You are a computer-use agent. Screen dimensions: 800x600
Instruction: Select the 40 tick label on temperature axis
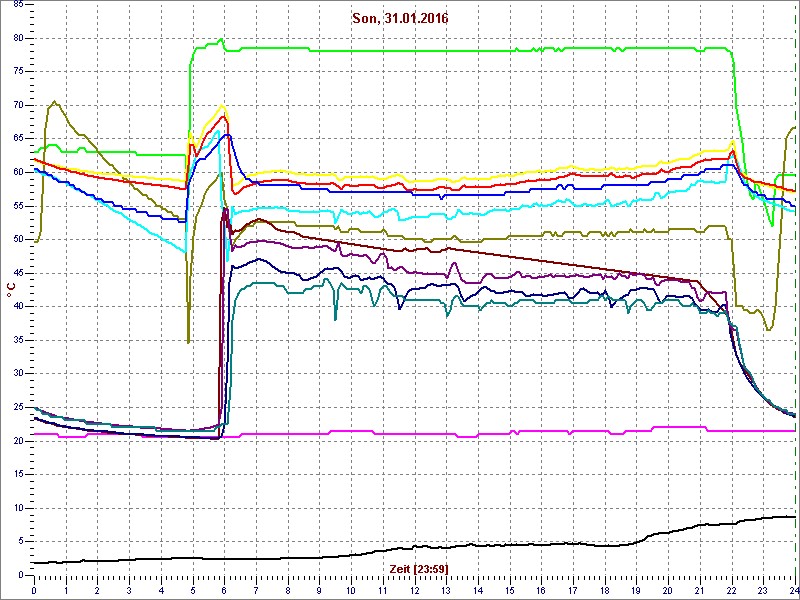(x=18, y=307)
